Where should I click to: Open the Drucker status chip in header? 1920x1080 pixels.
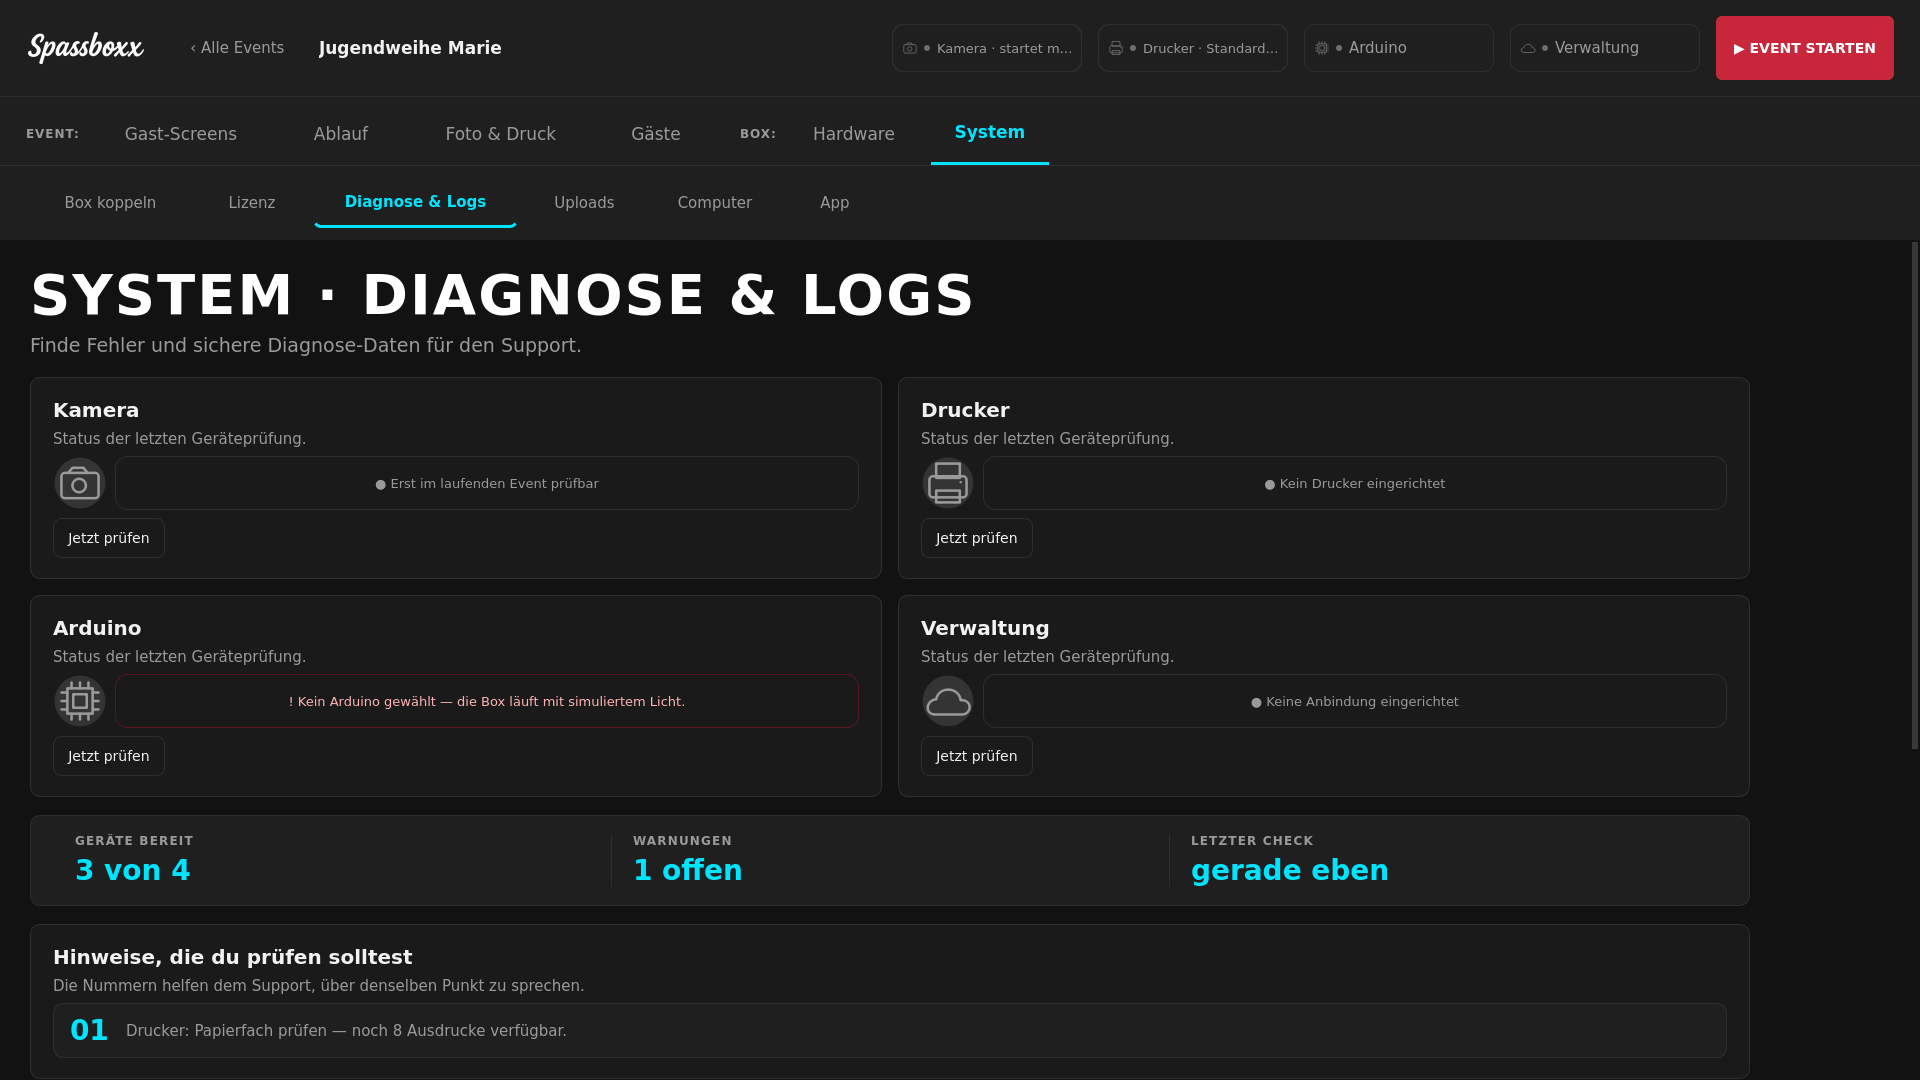coord(1193,48)
